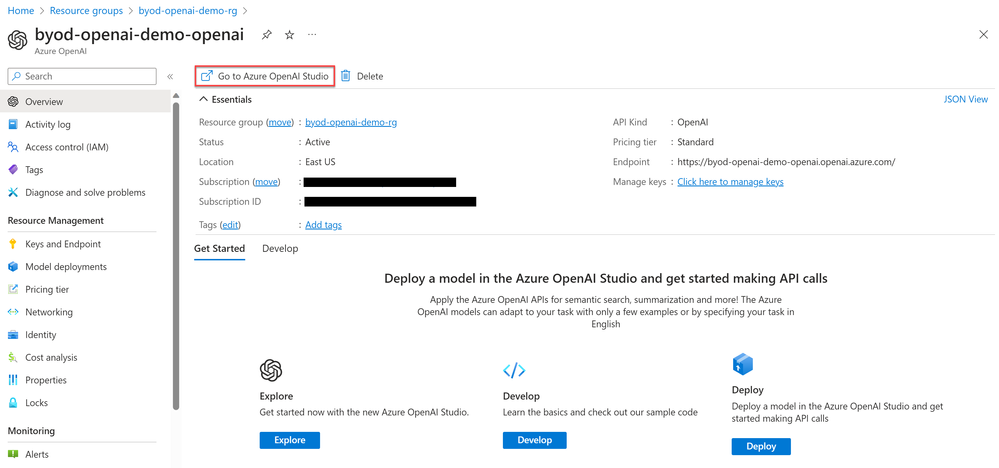Screen dimensions: 999x468
Task: Collapse the Essentials section
Action: click(x=226, y=99)
